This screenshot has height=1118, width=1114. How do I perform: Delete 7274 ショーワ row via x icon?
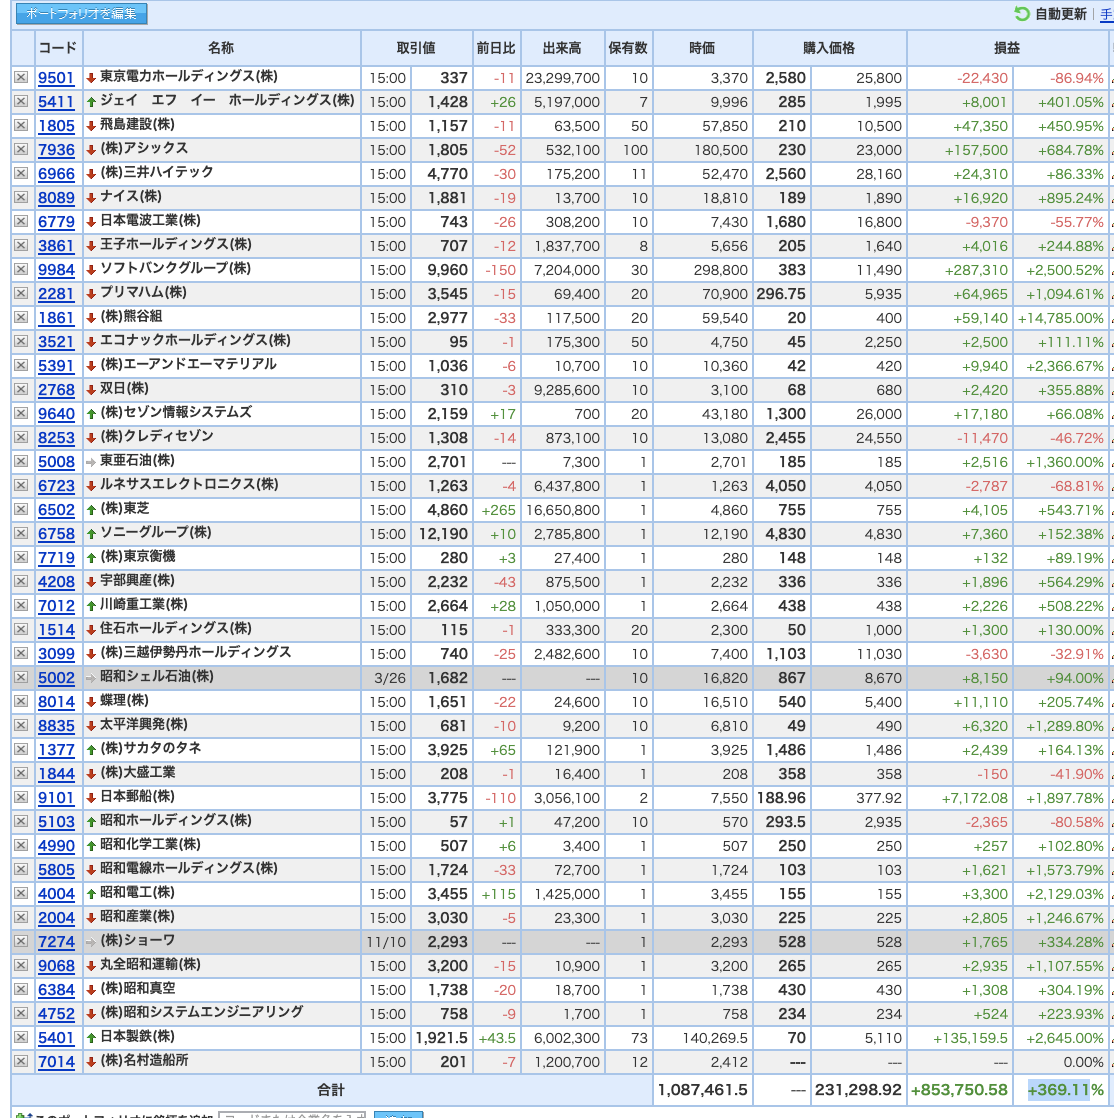(21, 941)
